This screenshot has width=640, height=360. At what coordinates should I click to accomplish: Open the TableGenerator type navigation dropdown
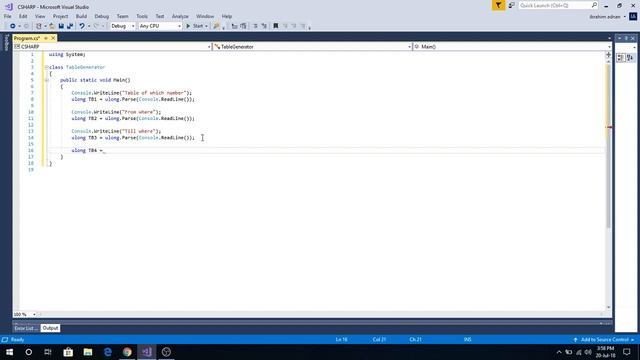[x=312, y=47]
